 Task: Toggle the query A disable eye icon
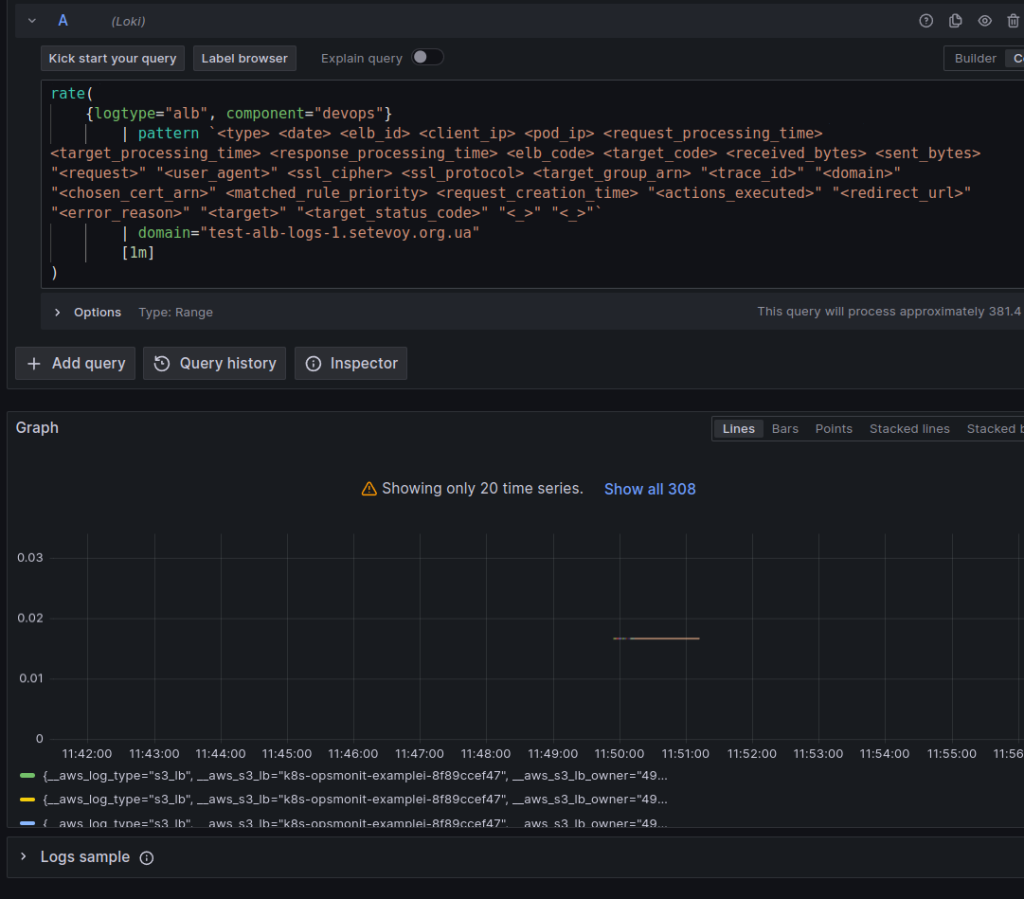[983, 20]
